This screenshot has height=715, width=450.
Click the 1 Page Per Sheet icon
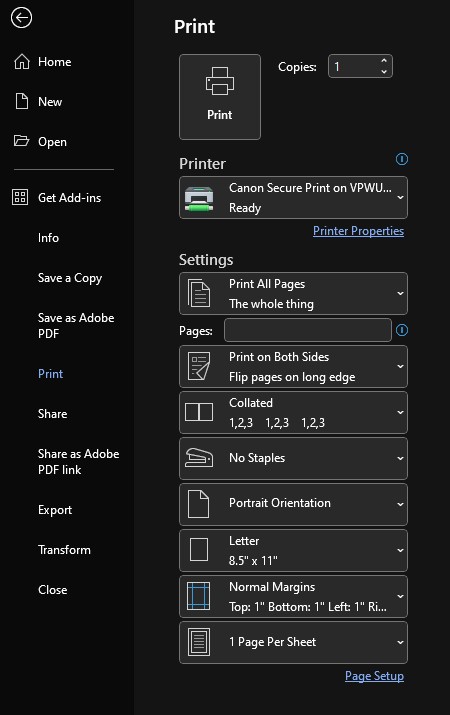(199, 642)
